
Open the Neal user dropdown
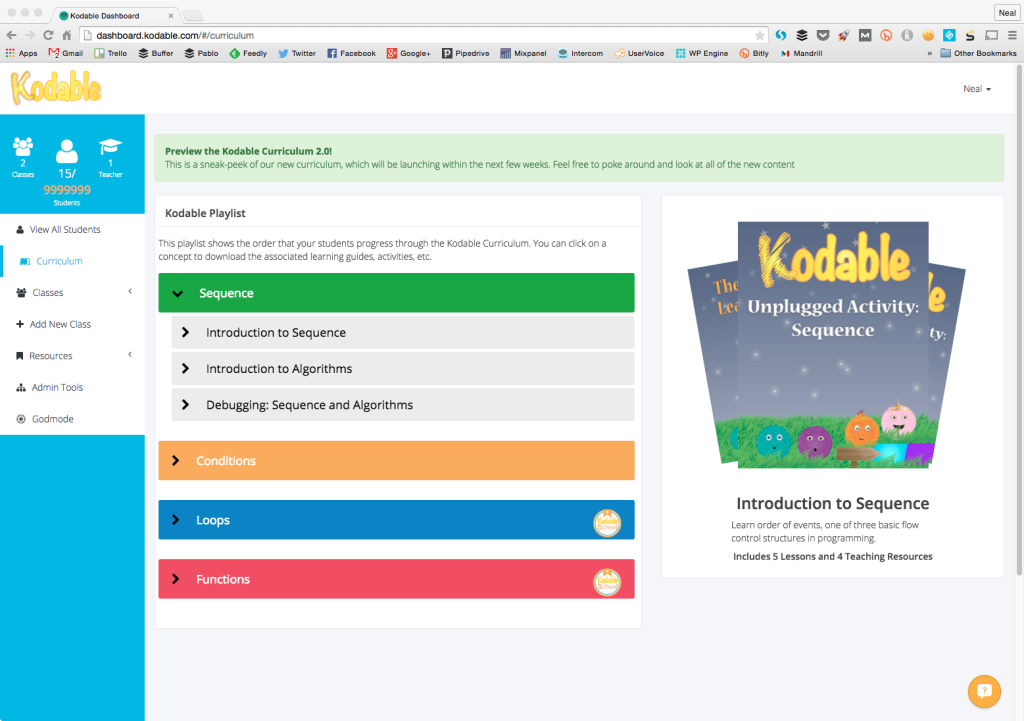pos(977,89)
